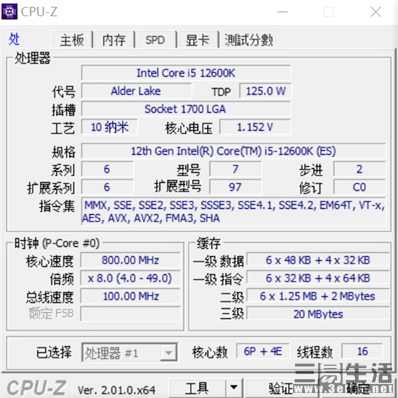Click the 20 MBytes level 3 cache value
Image resolution: width=398 pixels, height=398 pixels.
tap(318, 314)
